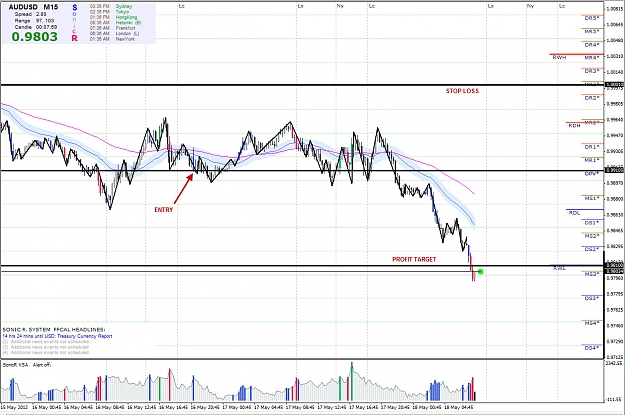Viewport: 625px width, 415px height.
Task: Click the SonicR VSA Alert off label
Action: click(27, 365)
